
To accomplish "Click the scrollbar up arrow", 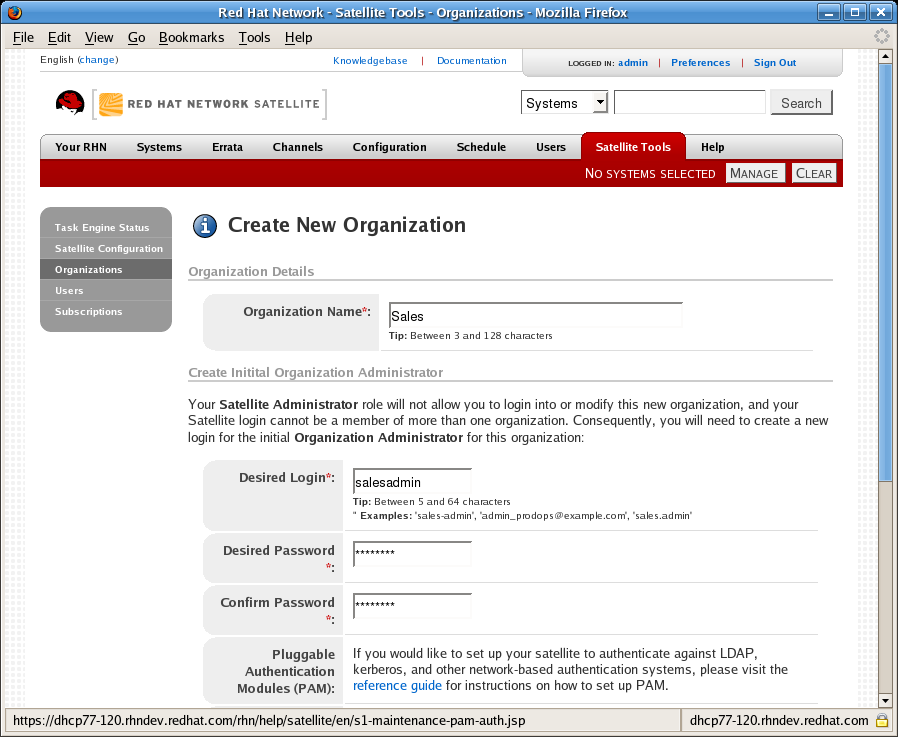I will pos(885,57).
